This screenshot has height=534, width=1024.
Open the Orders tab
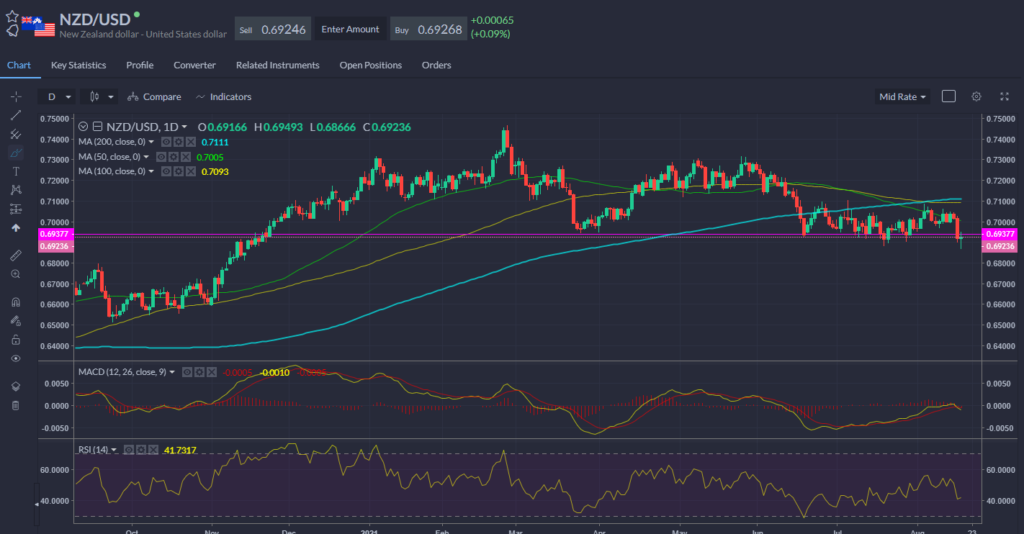436,65
